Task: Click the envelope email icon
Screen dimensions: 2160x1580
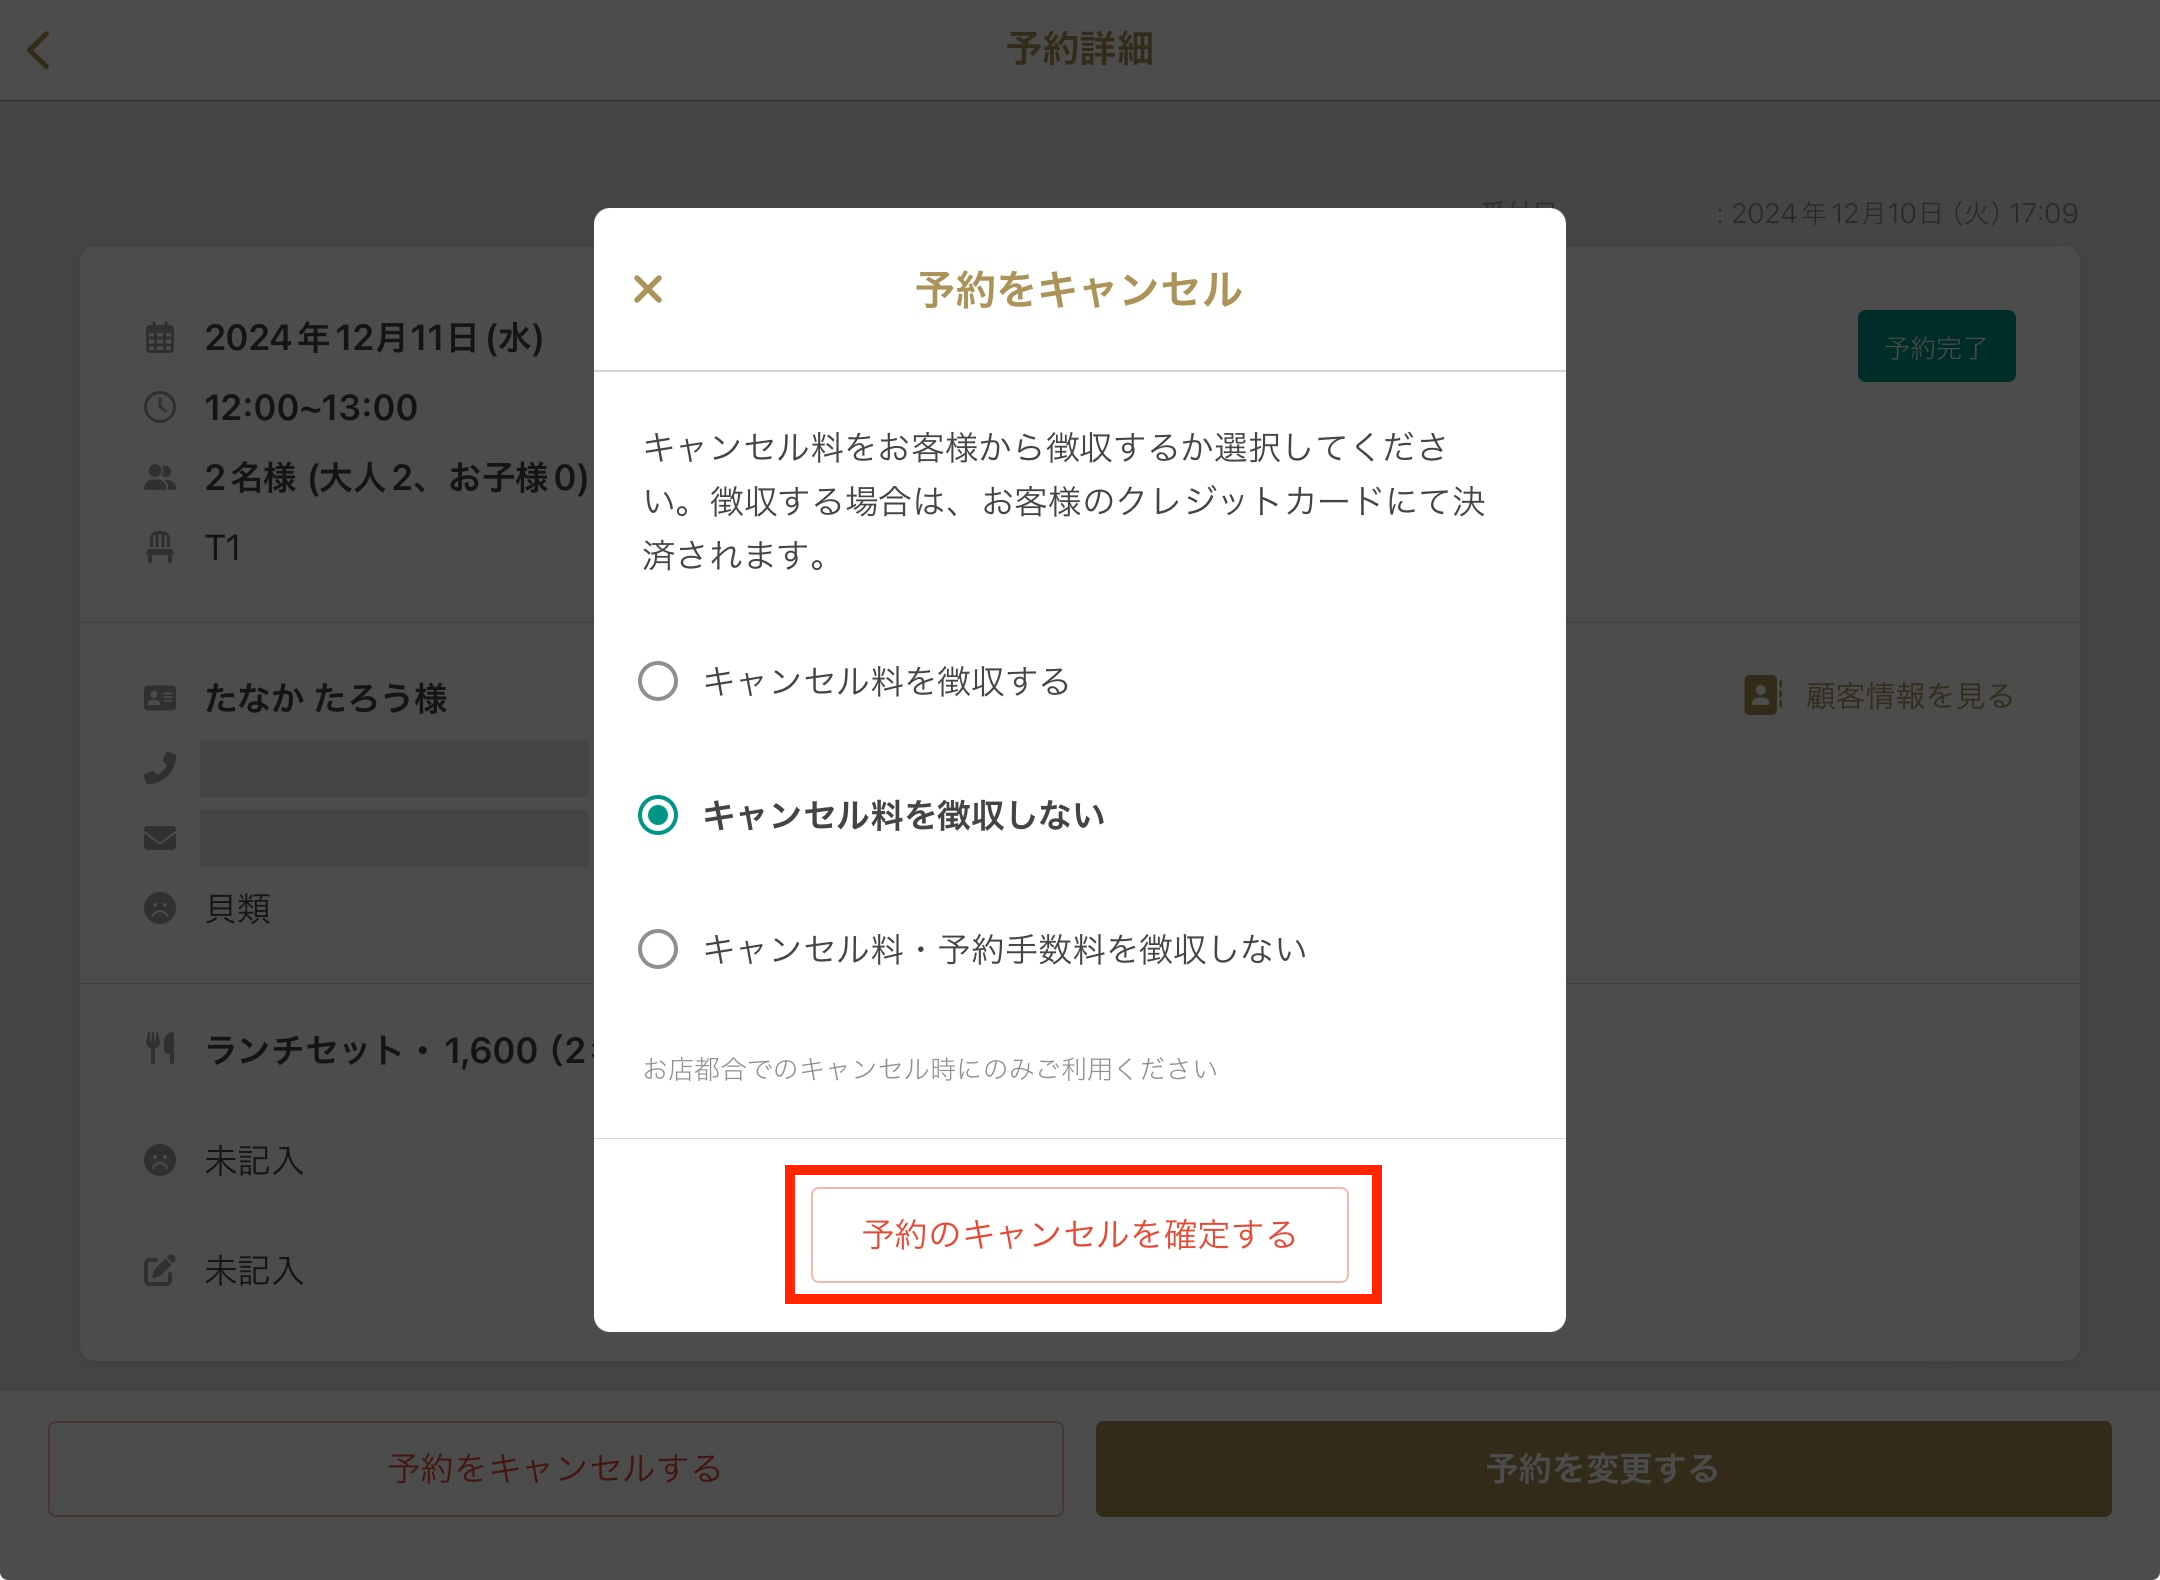Action: [x=160, y=838]
